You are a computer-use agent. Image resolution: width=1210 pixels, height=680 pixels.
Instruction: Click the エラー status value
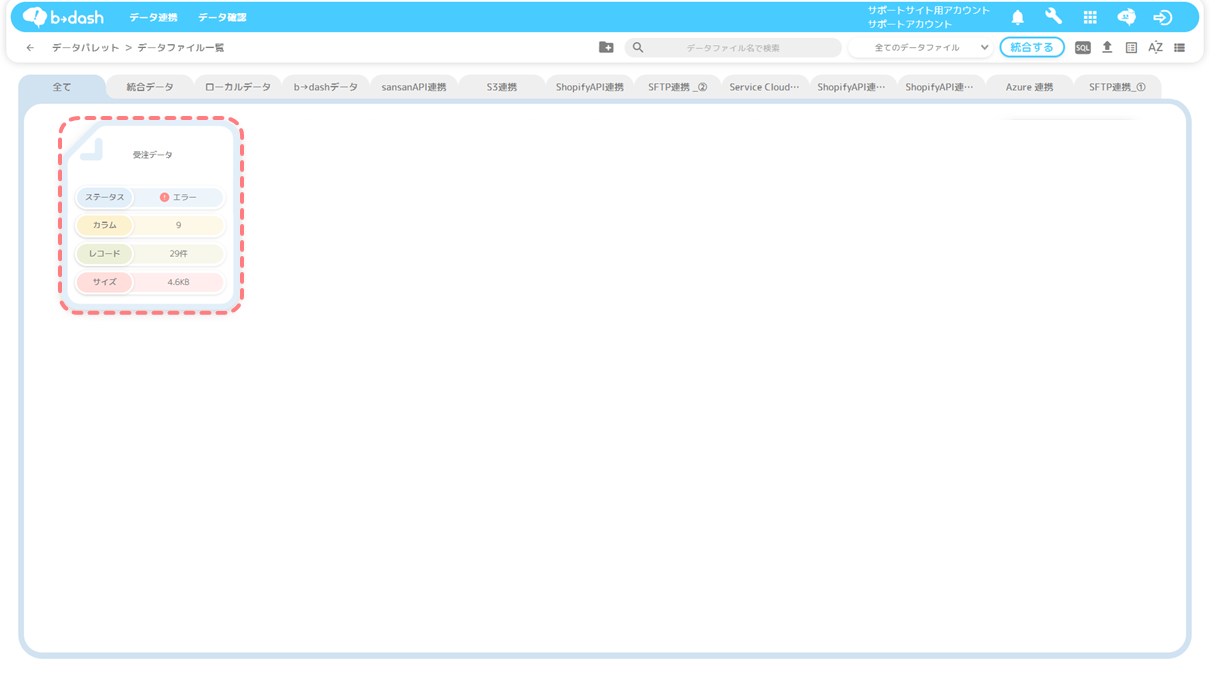tap(185, 197)
